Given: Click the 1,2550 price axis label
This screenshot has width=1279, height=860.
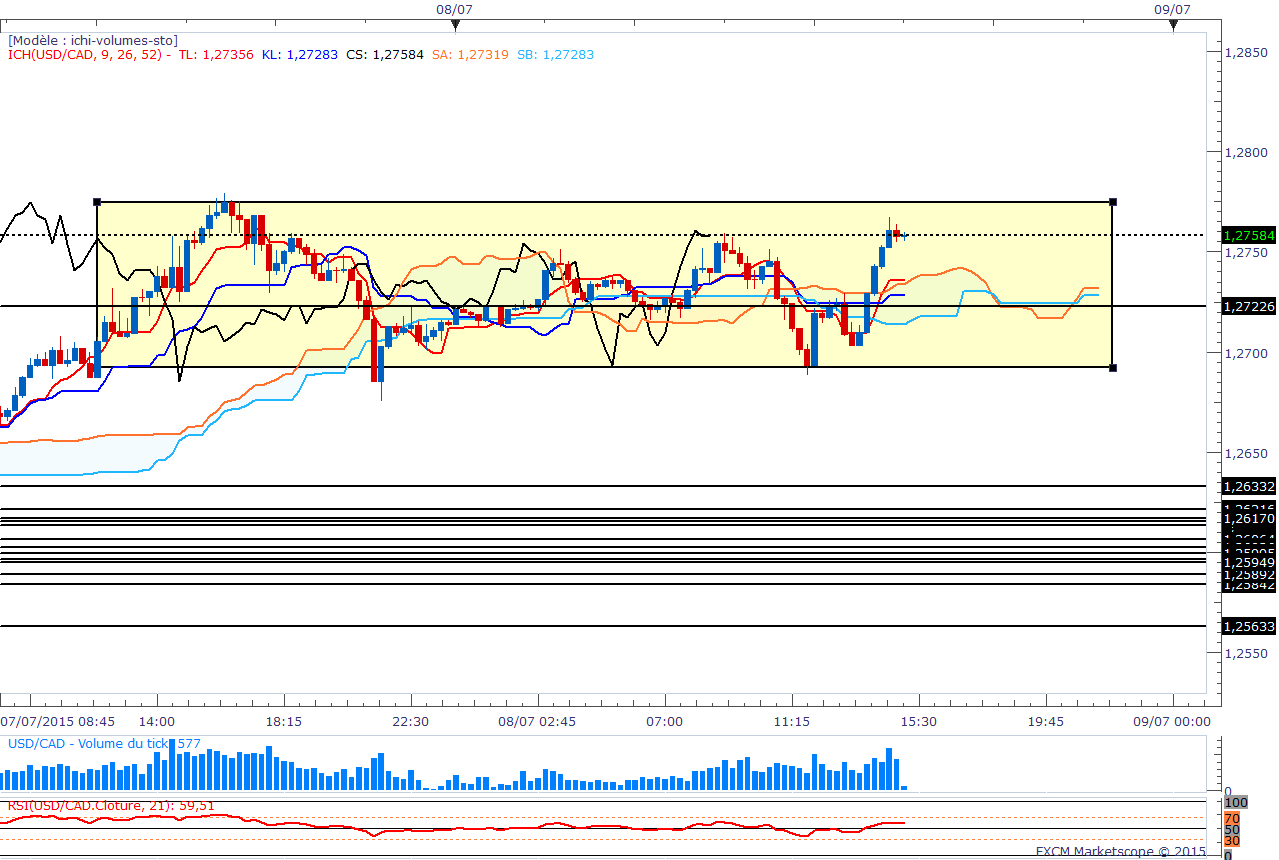Looking at the screenshot, I should (1246, 653).
